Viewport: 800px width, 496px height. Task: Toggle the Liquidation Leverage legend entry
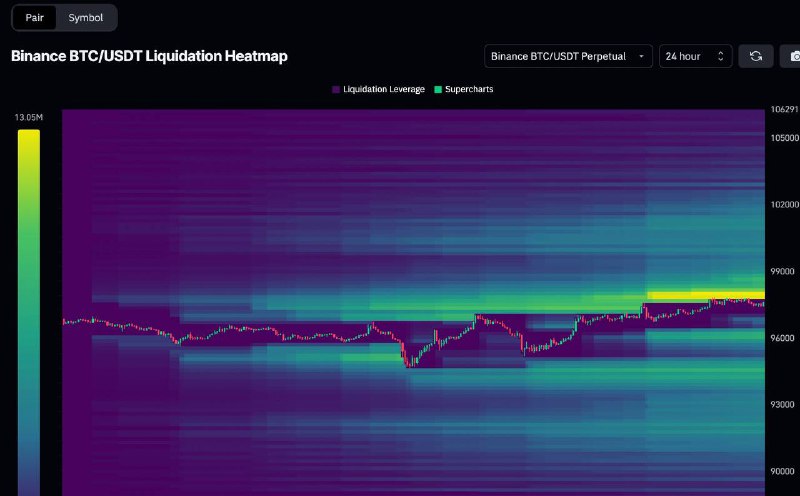point(378,89)
